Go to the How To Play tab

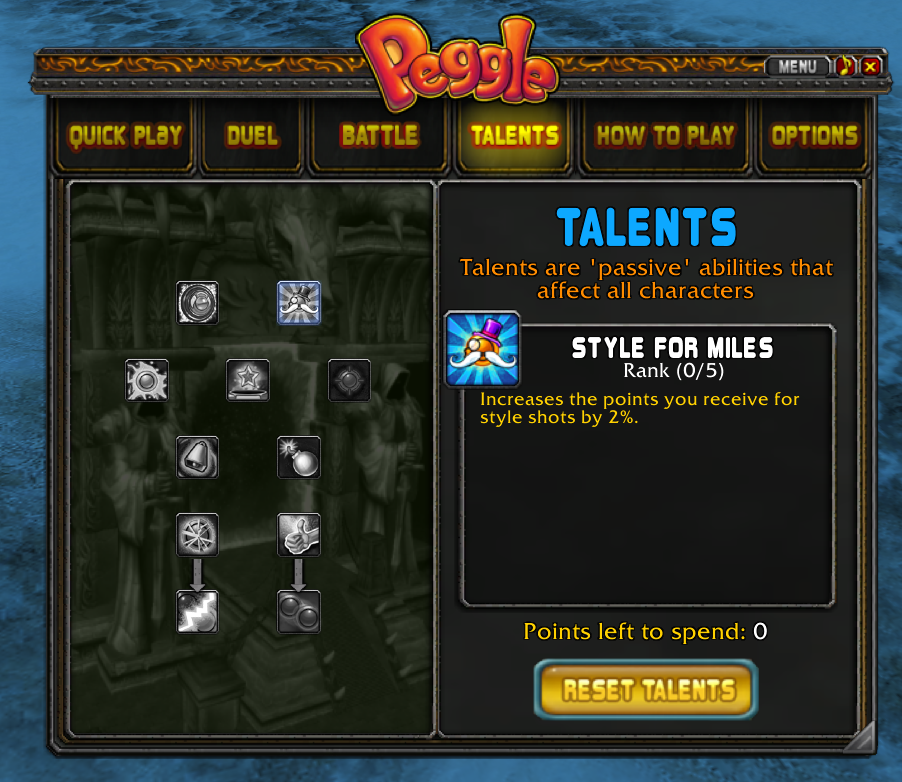point(665,136)
